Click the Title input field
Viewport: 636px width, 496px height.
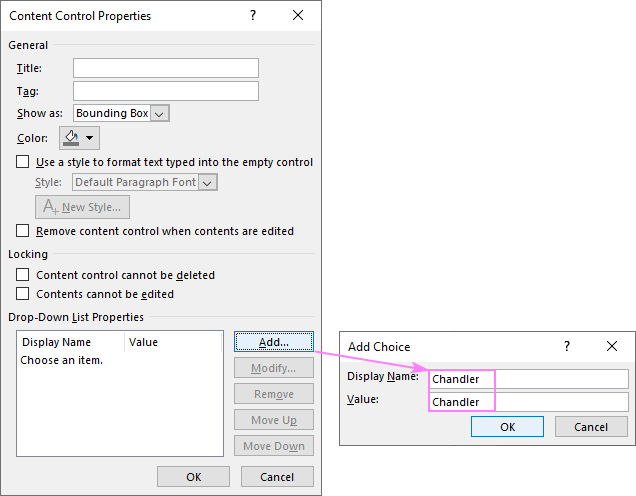165,68
